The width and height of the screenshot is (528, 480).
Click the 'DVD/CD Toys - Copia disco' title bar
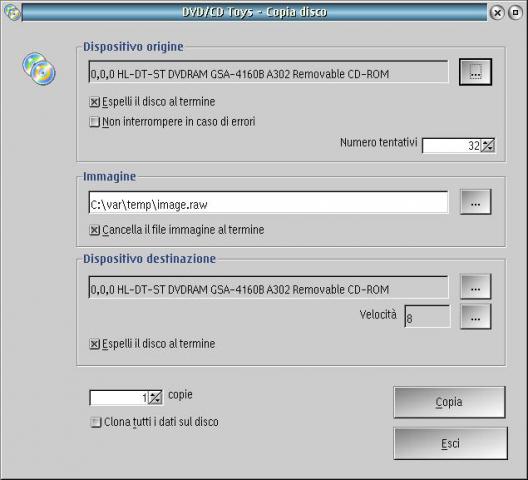(x=254, y=12)
